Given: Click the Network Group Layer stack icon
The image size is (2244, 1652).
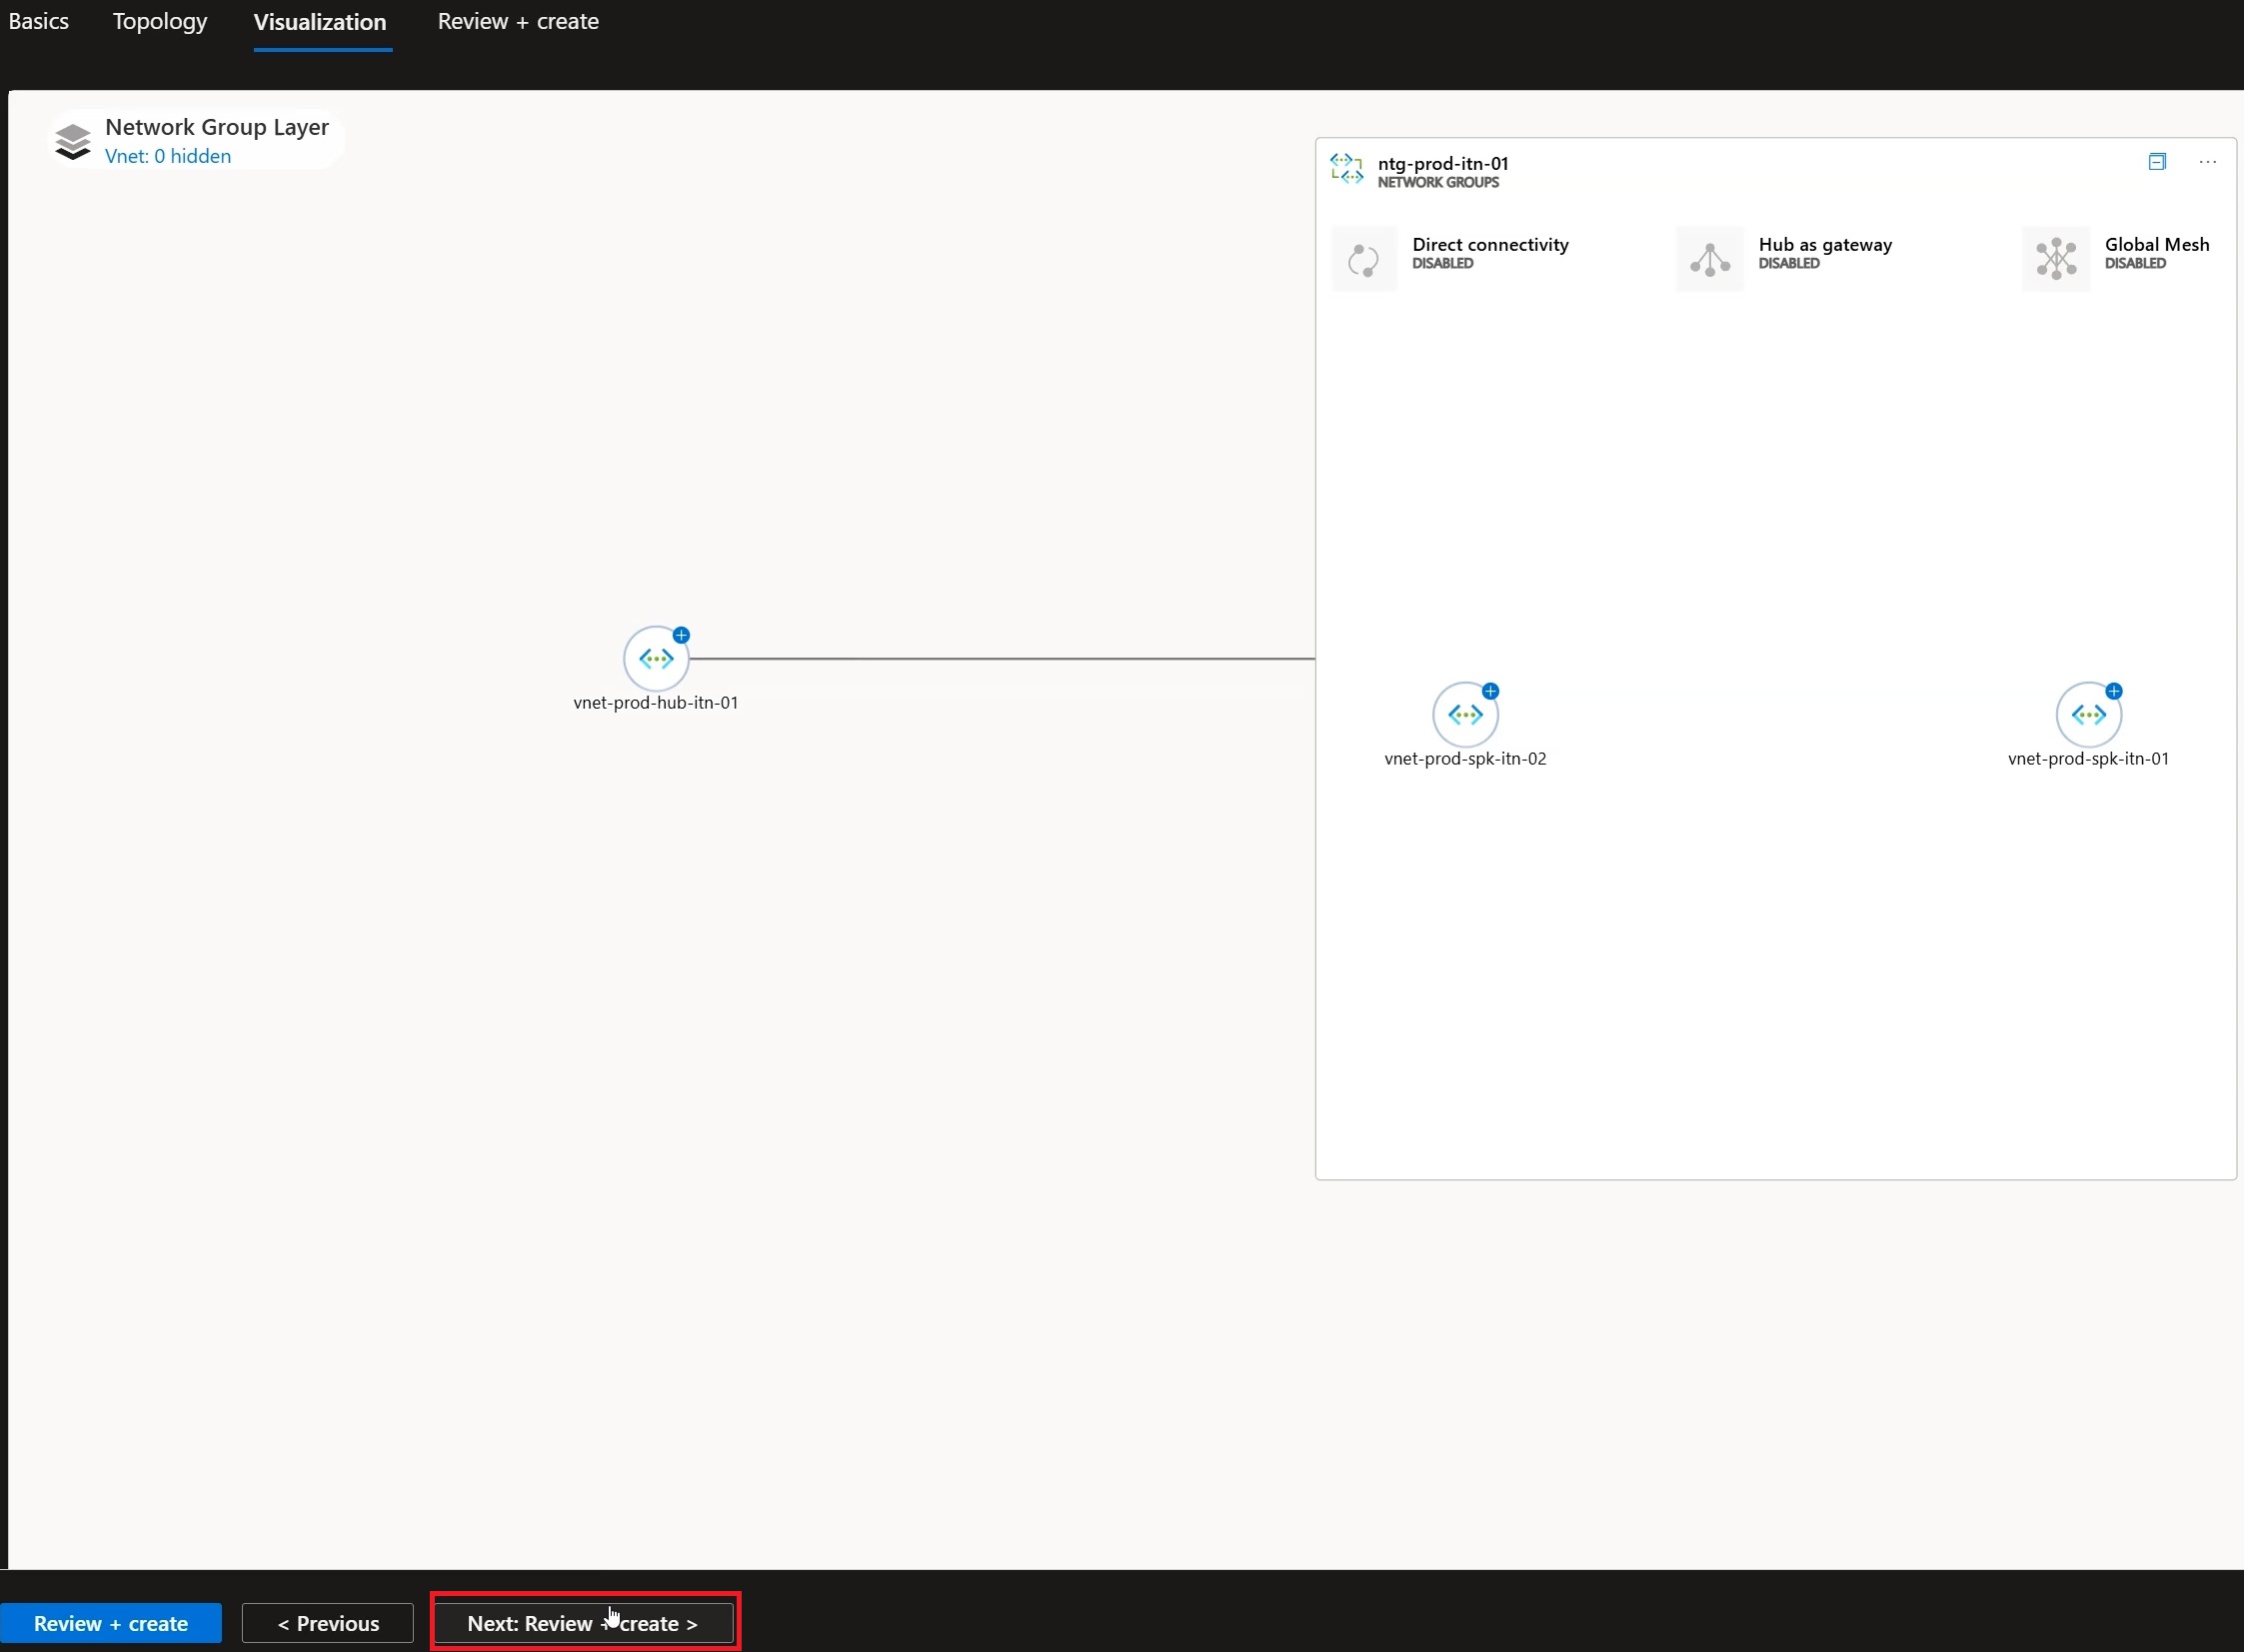Looking at the screenshot, I should [73, 141].
